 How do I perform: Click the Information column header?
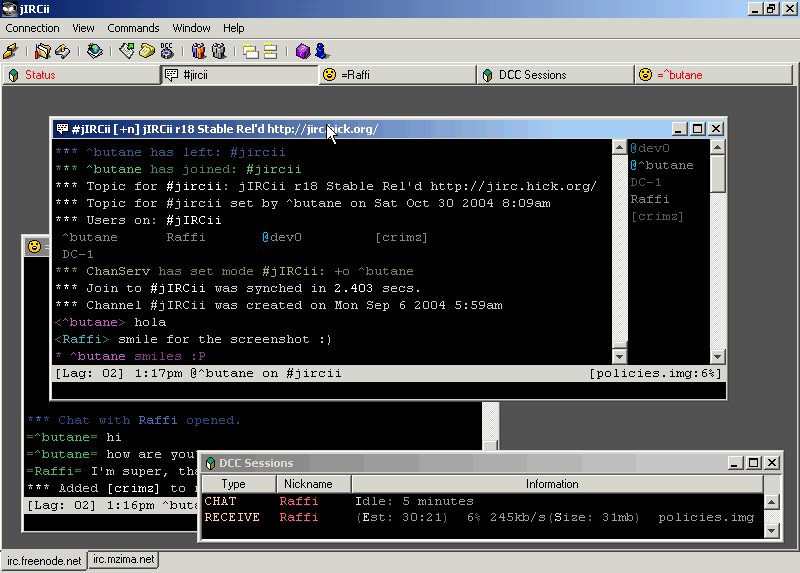[557, 484]
